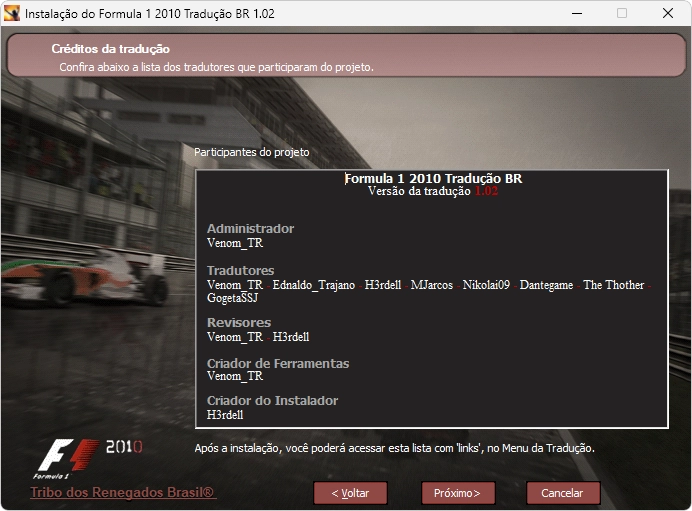
Task: Open the Tribo dos Renegados Brasil link
Action: point(123,493)
